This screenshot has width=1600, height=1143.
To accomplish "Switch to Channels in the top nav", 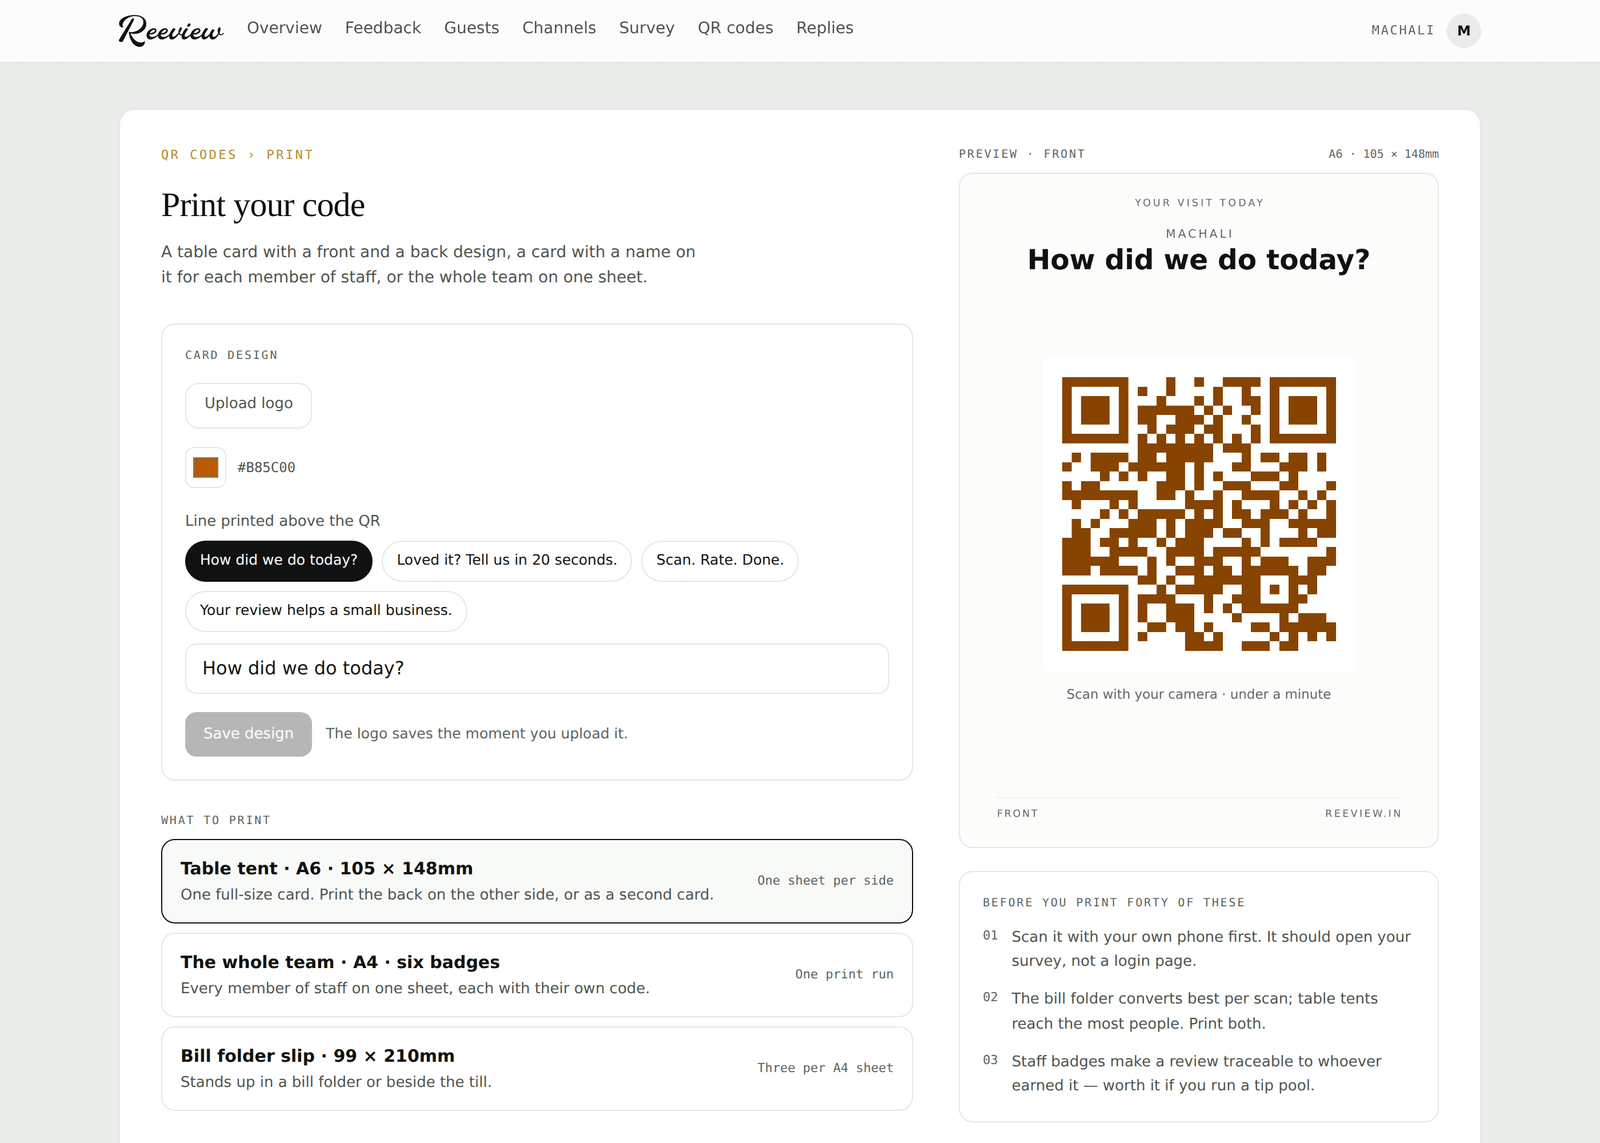I will [559, 28].
